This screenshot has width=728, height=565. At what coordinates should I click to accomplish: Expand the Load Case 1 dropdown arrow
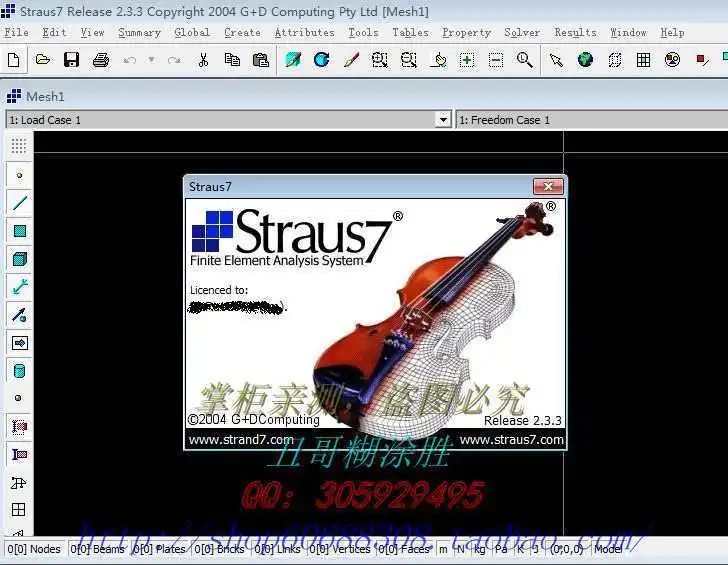click(x=443, y=120)
